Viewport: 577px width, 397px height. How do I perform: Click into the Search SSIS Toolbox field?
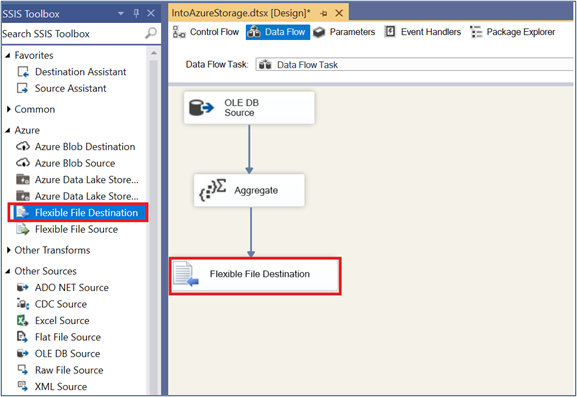pyautogui.click(x=73, y=33)
